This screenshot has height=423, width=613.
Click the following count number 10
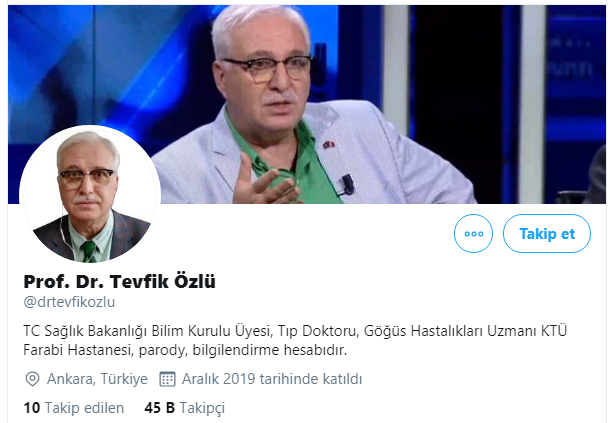(32, 408)
